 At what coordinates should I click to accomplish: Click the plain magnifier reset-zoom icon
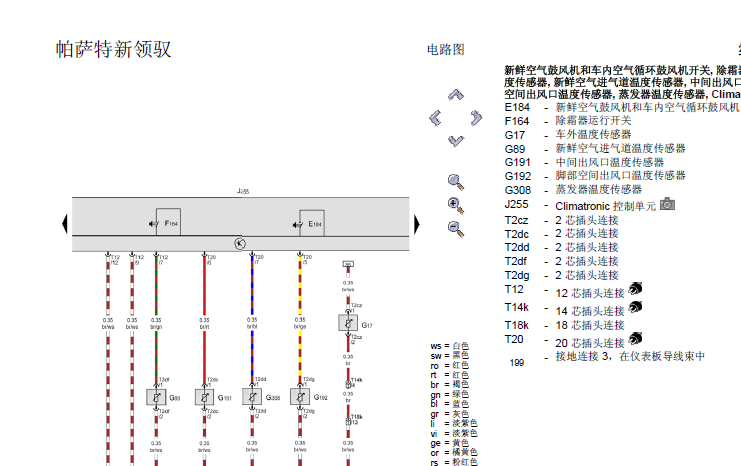point(456,182)
